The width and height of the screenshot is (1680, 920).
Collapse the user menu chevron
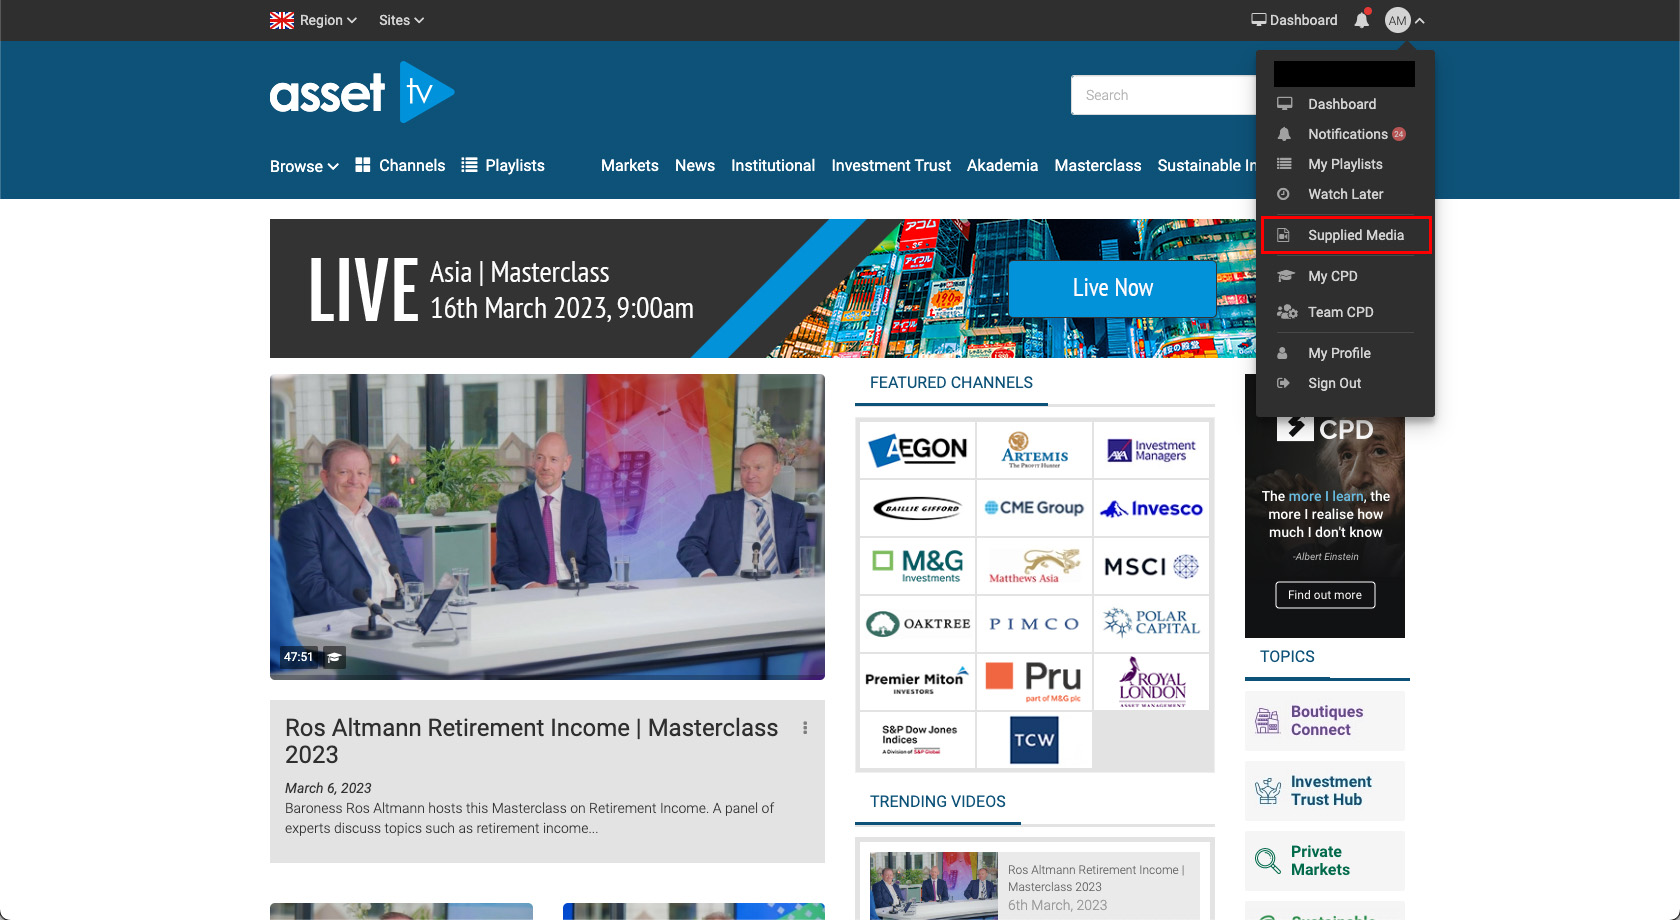[1420, 20]
